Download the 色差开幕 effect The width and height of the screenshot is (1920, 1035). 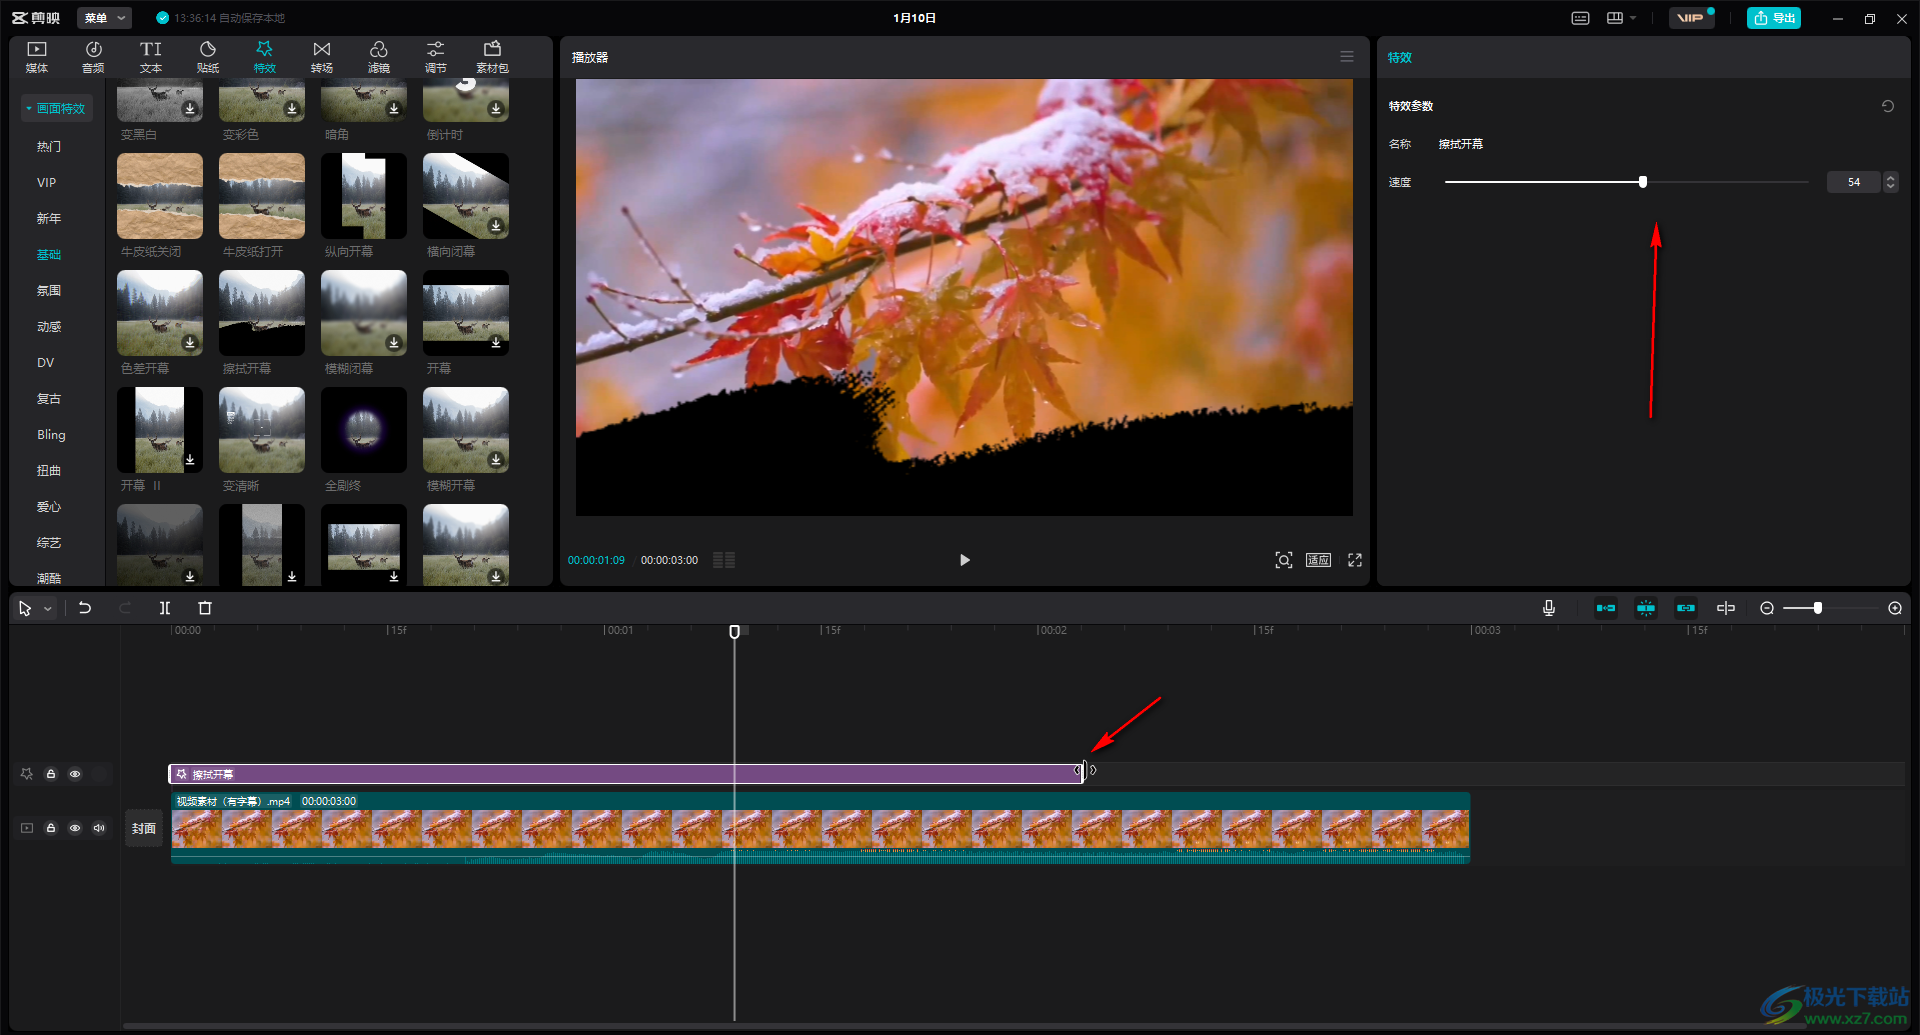pos(190,343)
